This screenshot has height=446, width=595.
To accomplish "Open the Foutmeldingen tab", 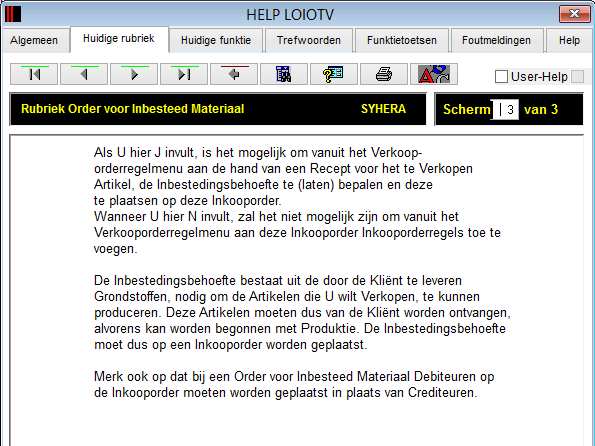I will point(496,40).
